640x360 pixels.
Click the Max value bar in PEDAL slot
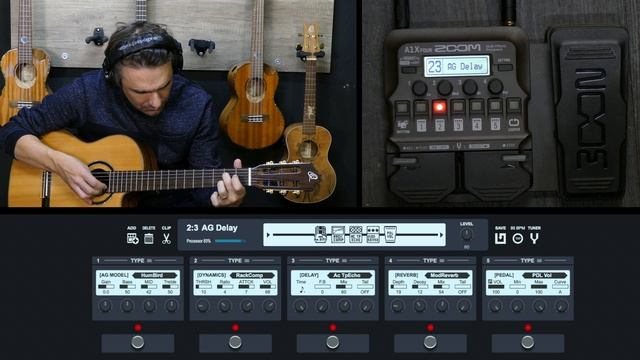pyautogui.click(x=539, y=287)
